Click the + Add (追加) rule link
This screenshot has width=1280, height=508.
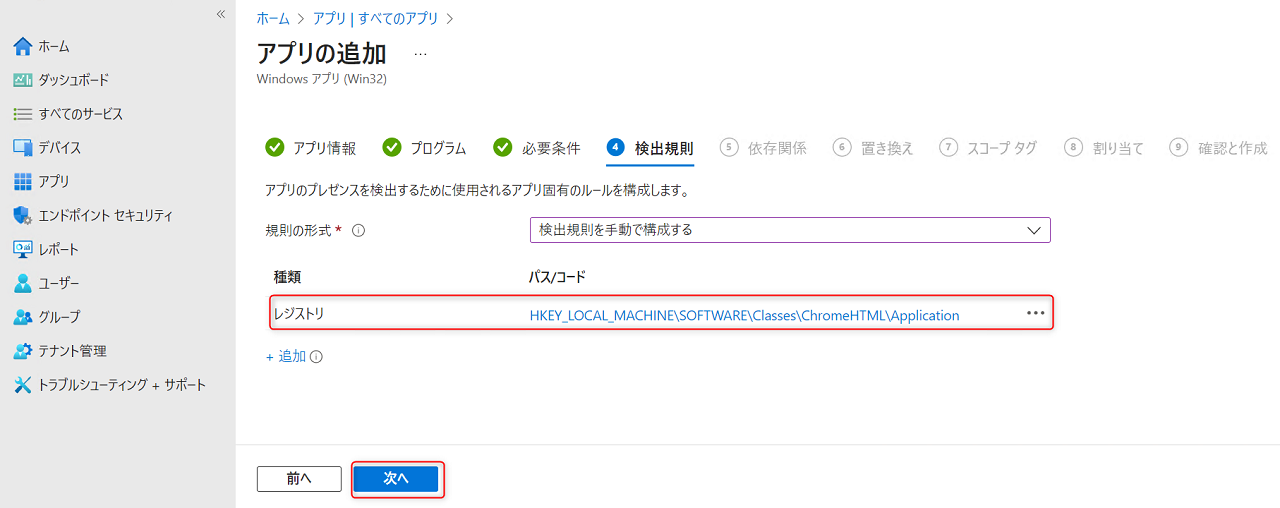coord(286,356)
